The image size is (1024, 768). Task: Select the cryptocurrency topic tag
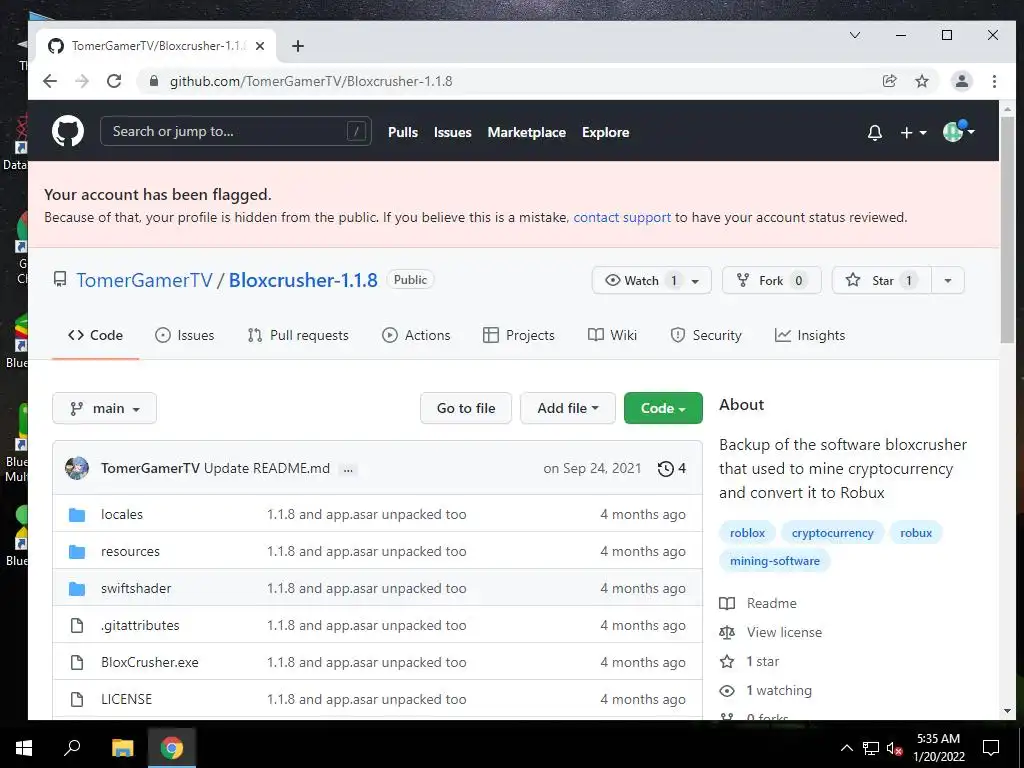point(832,533)
